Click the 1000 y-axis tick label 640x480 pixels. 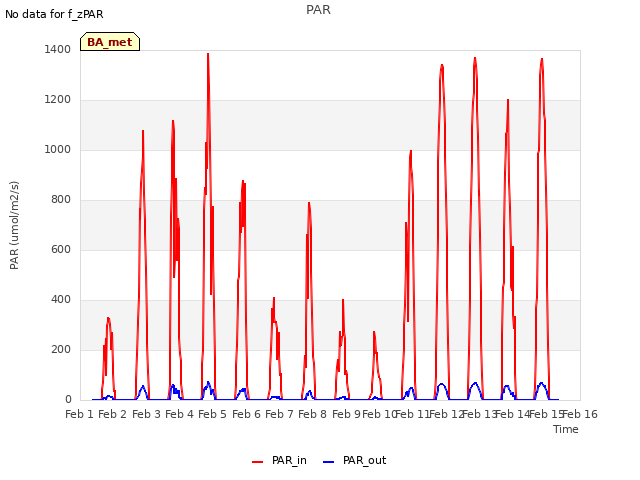click(58, 149)
